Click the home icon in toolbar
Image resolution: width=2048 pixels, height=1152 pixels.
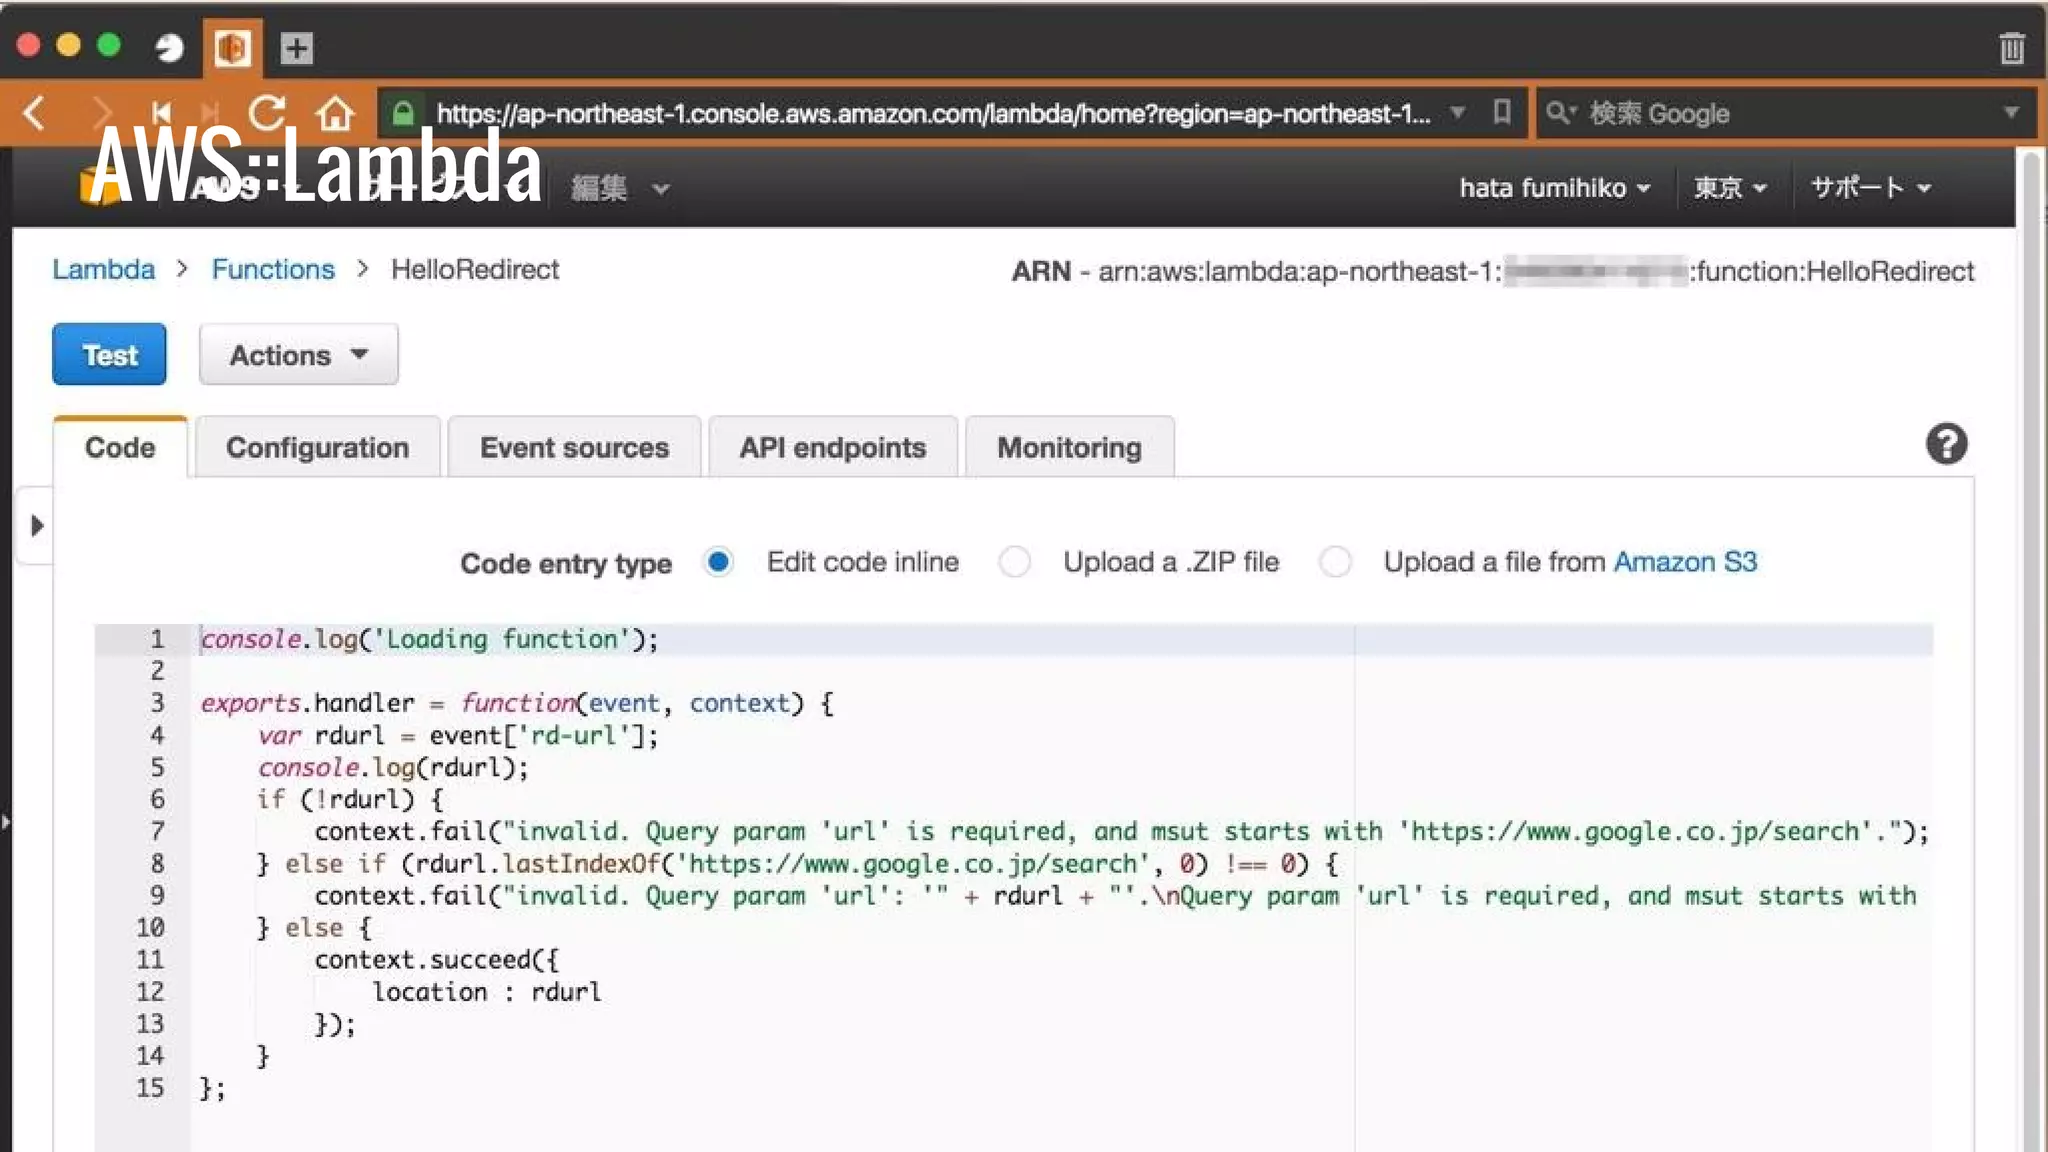click(335, 113)
